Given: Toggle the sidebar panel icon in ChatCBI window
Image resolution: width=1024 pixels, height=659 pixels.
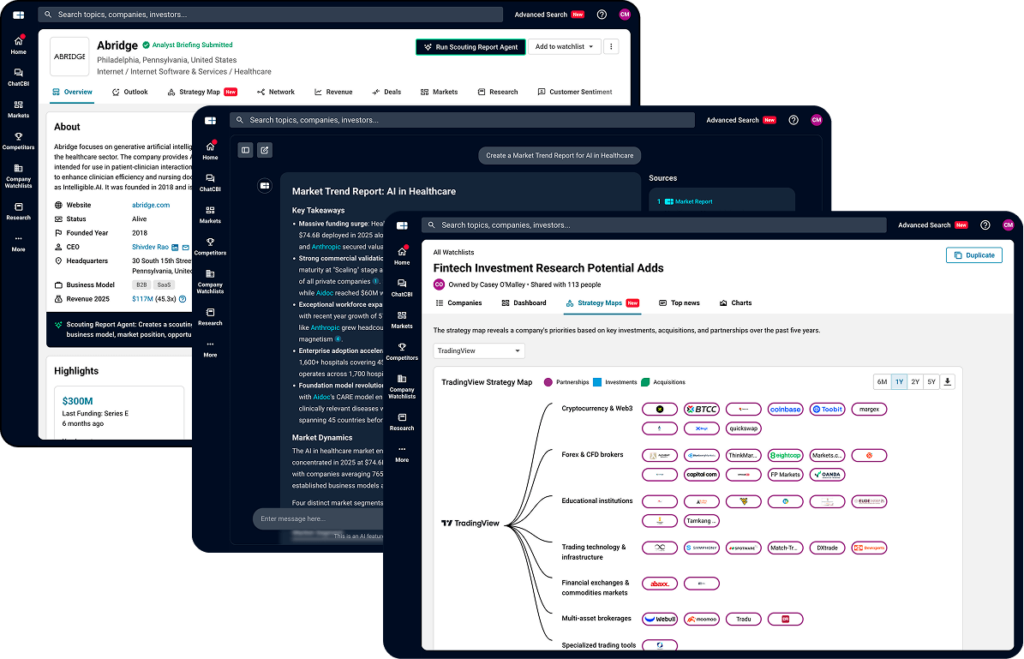Looking at the screenshot, I should pyautogui.click(x=245, y=150).
